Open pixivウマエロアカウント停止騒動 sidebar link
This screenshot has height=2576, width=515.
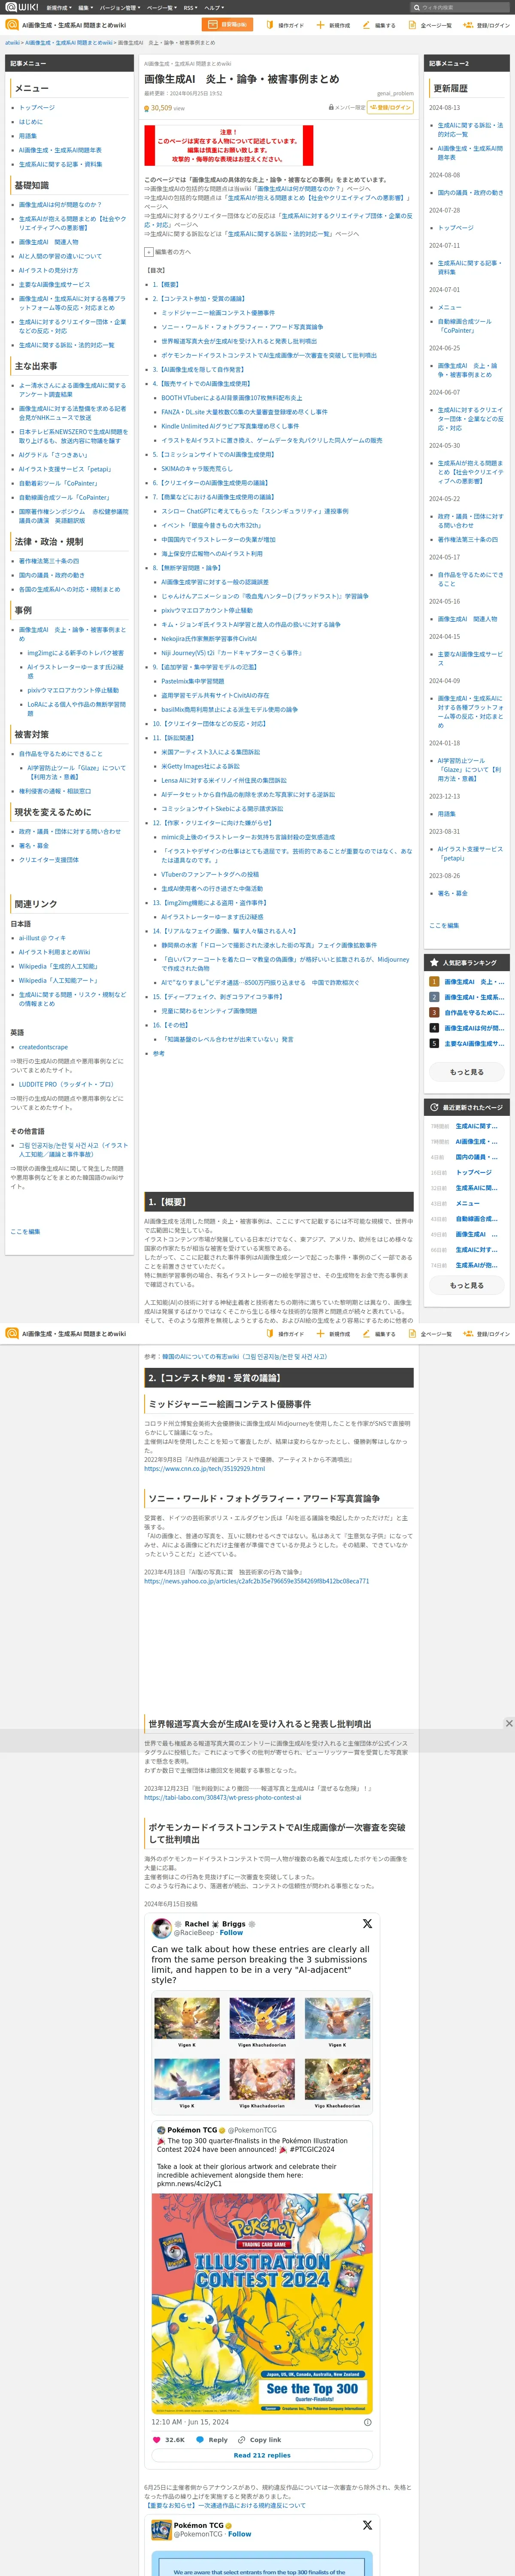(73, 690)
